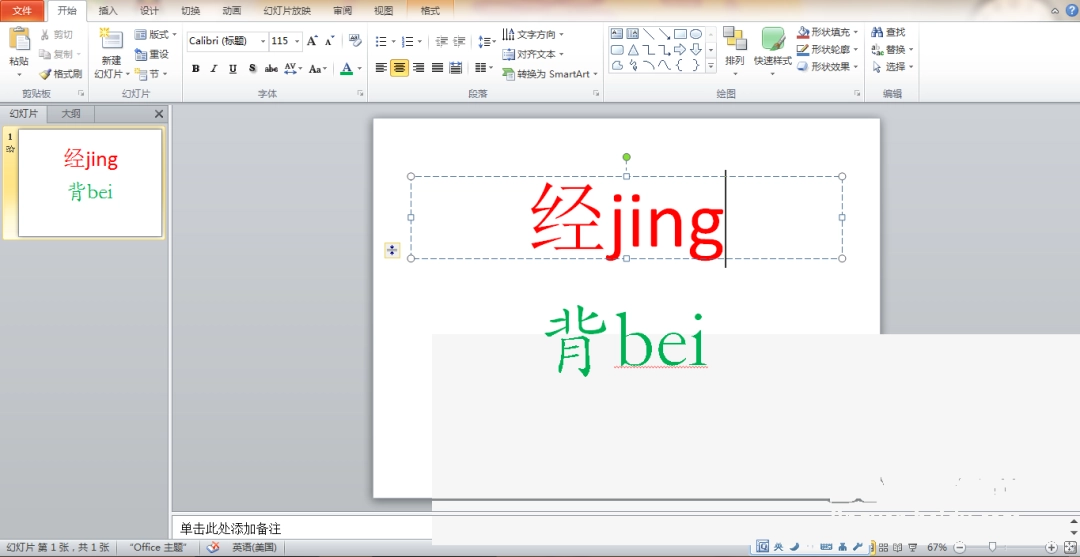Clear all formatting with the eraser icon

355,41
